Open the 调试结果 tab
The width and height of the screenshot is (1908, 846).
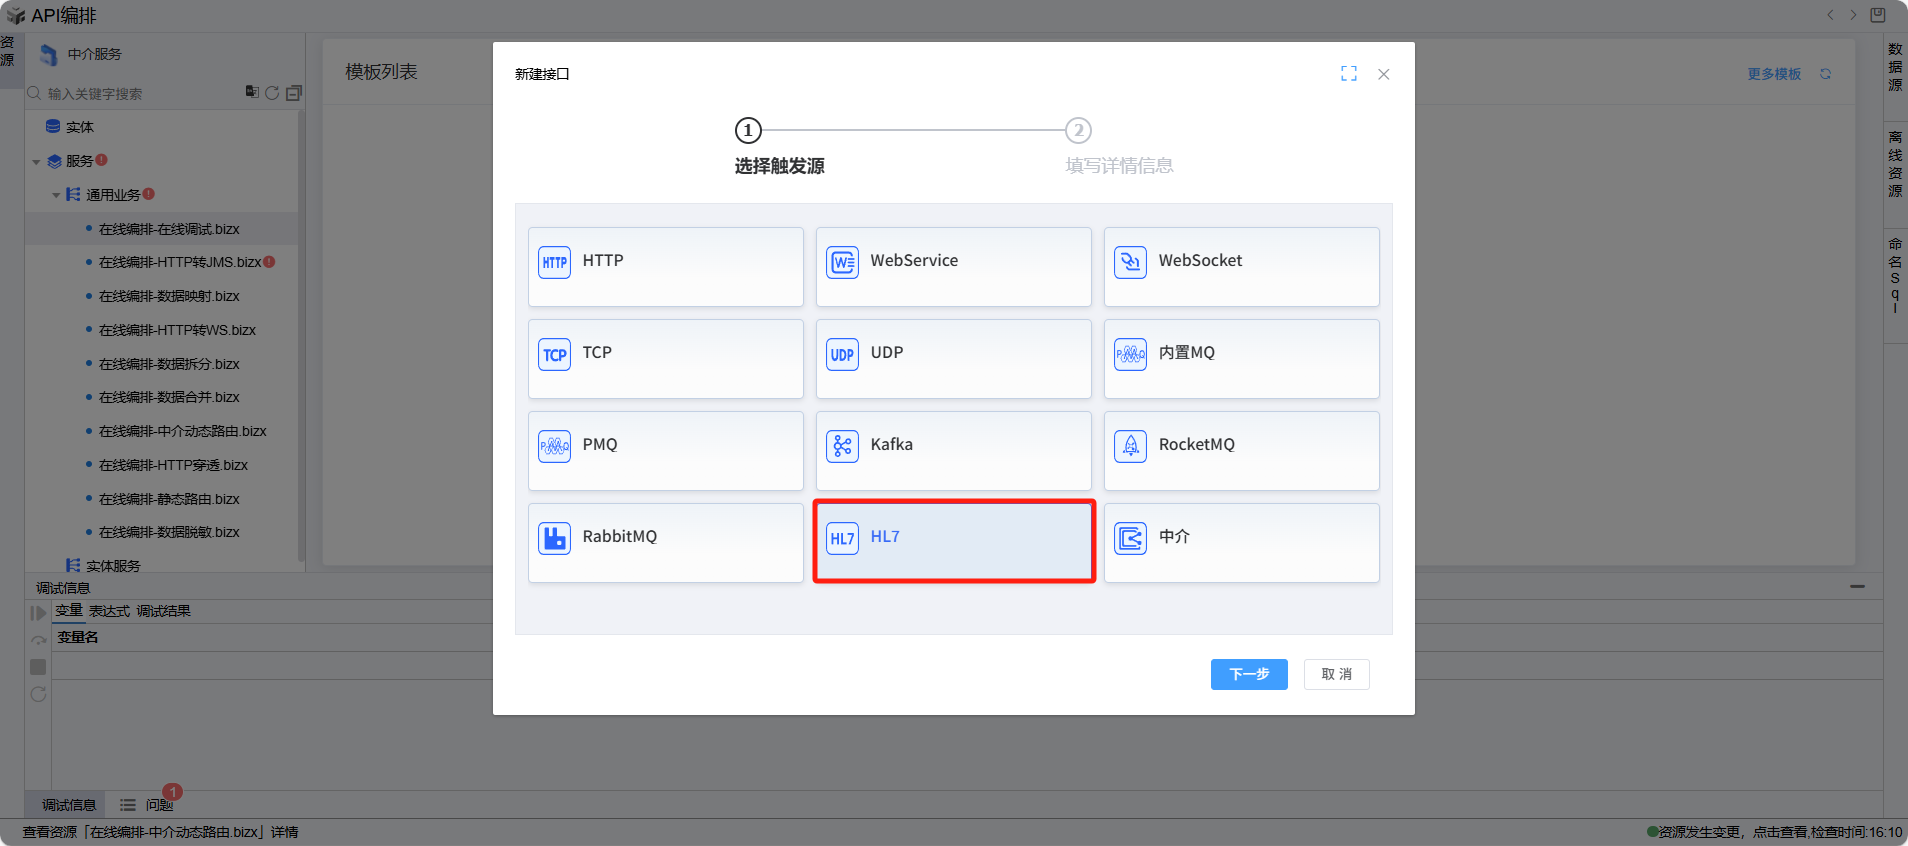163,611
